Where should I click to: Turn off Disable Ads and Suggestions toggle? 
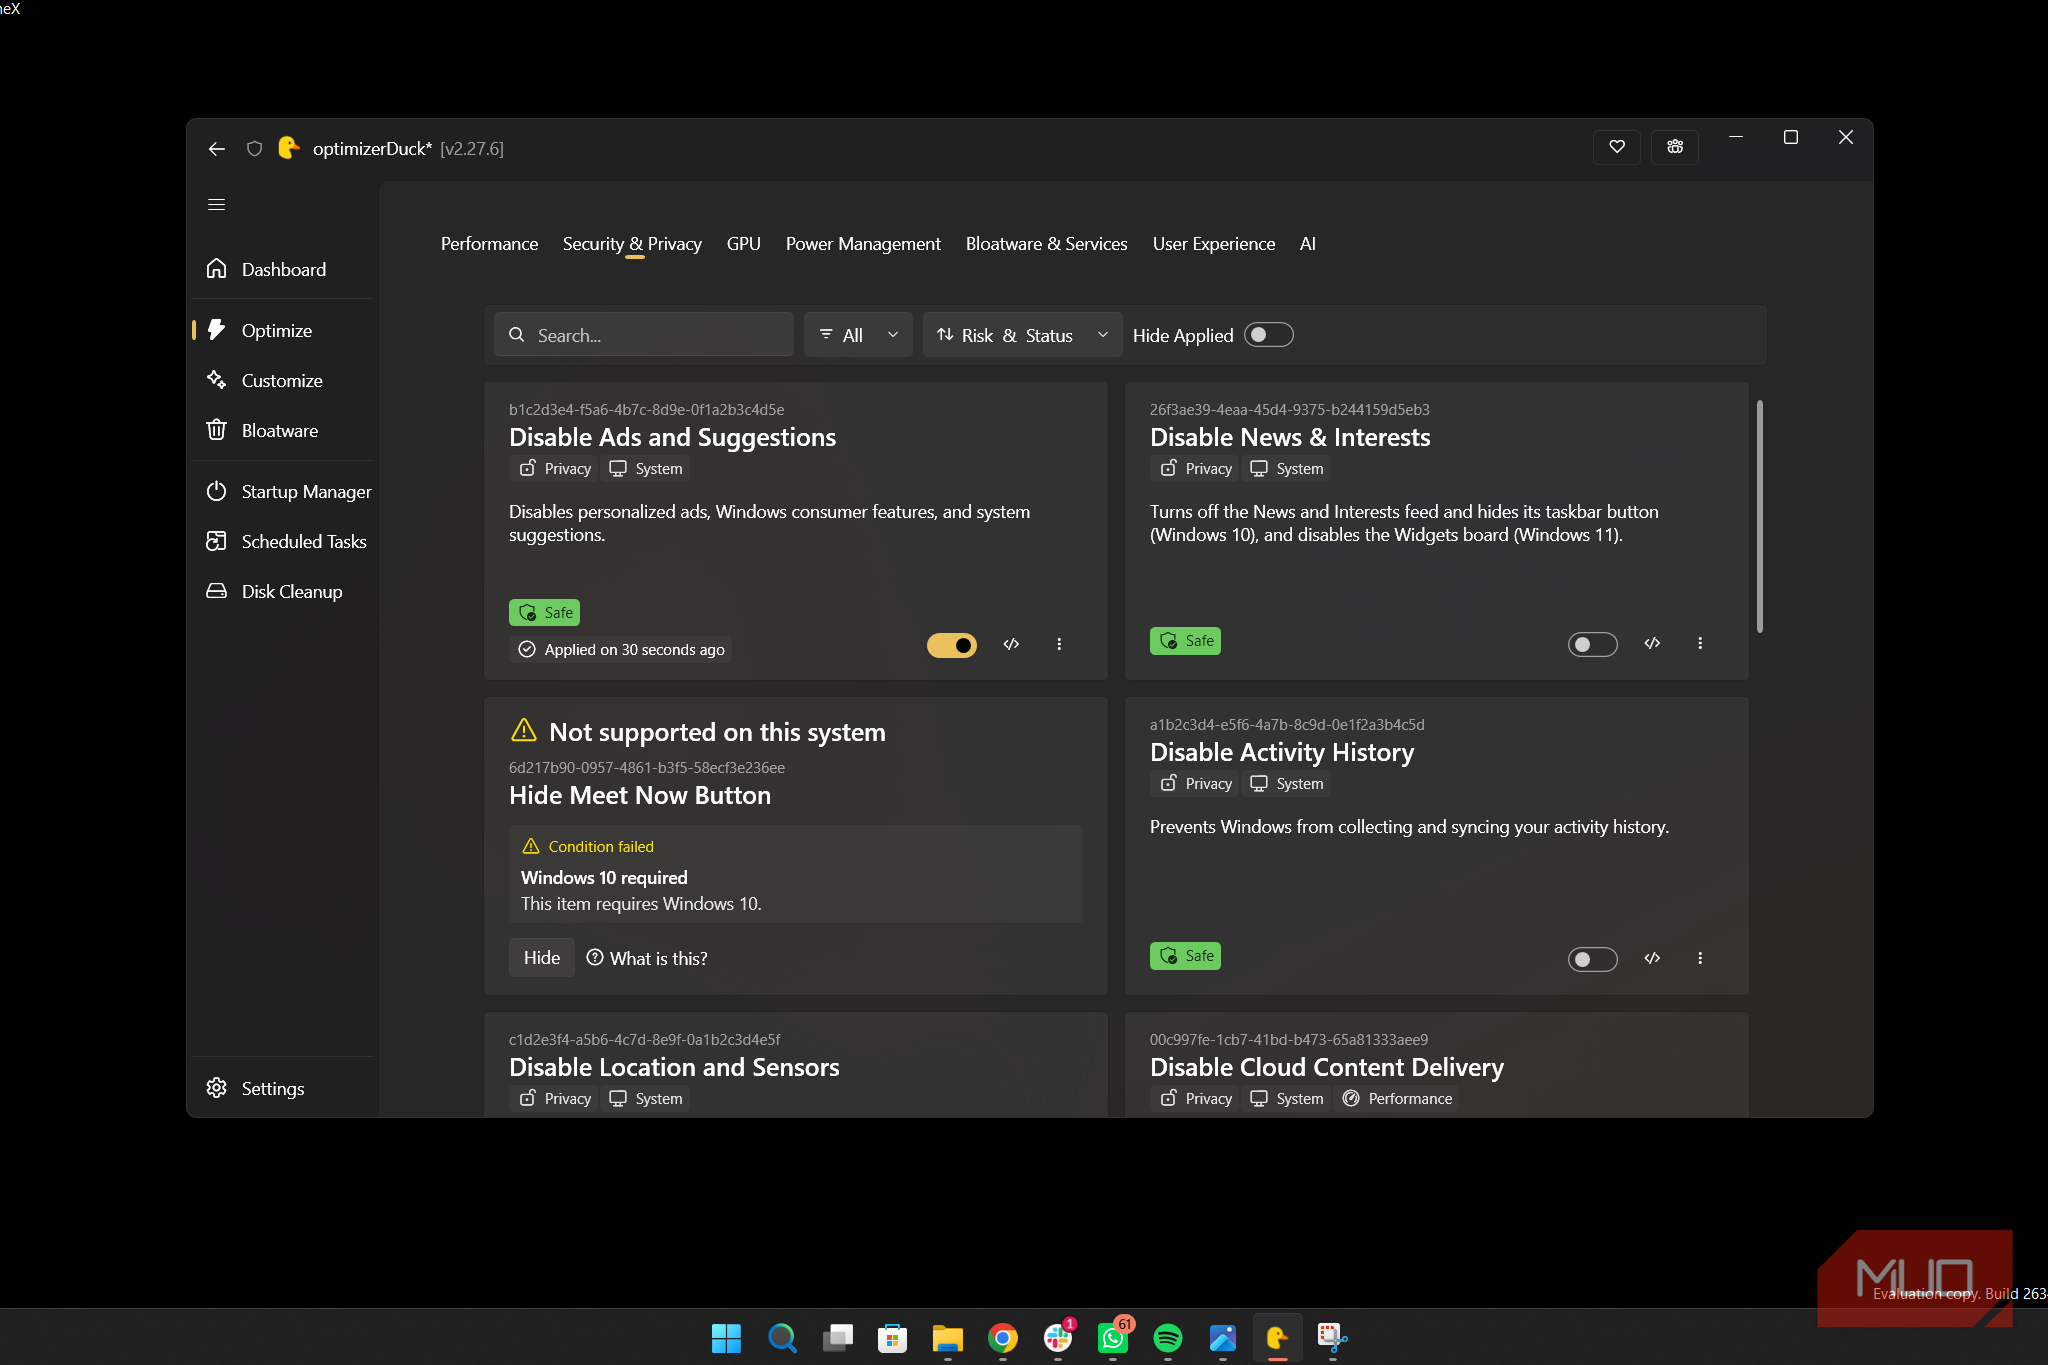[x=952, y=645]
